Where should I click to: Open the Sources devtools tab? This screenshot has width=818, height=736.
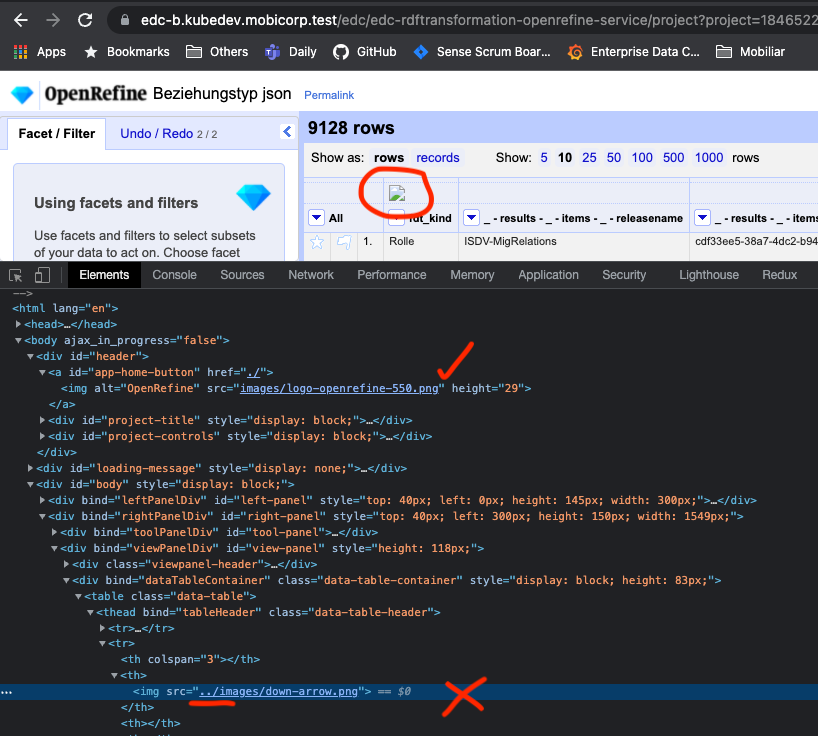click(242, 275)
